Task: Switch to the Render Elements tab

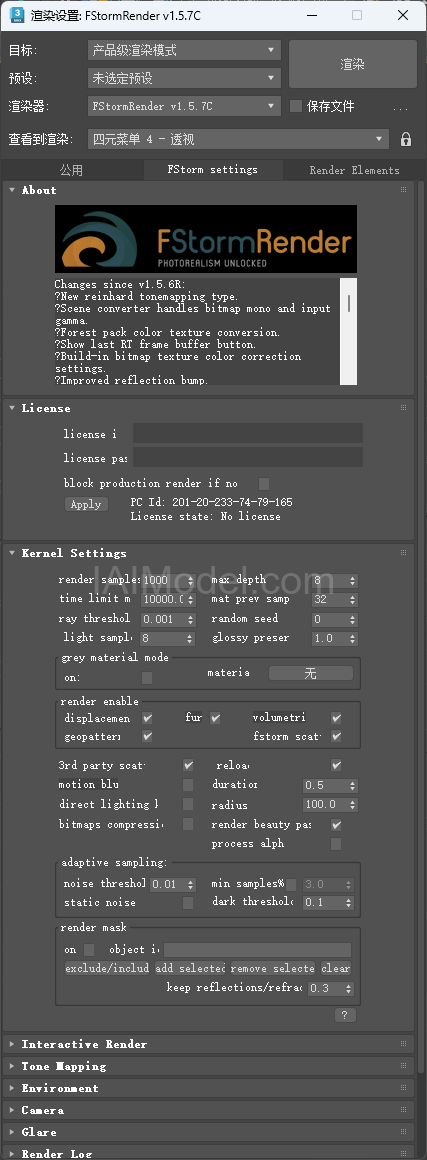Action: [354, 170]
